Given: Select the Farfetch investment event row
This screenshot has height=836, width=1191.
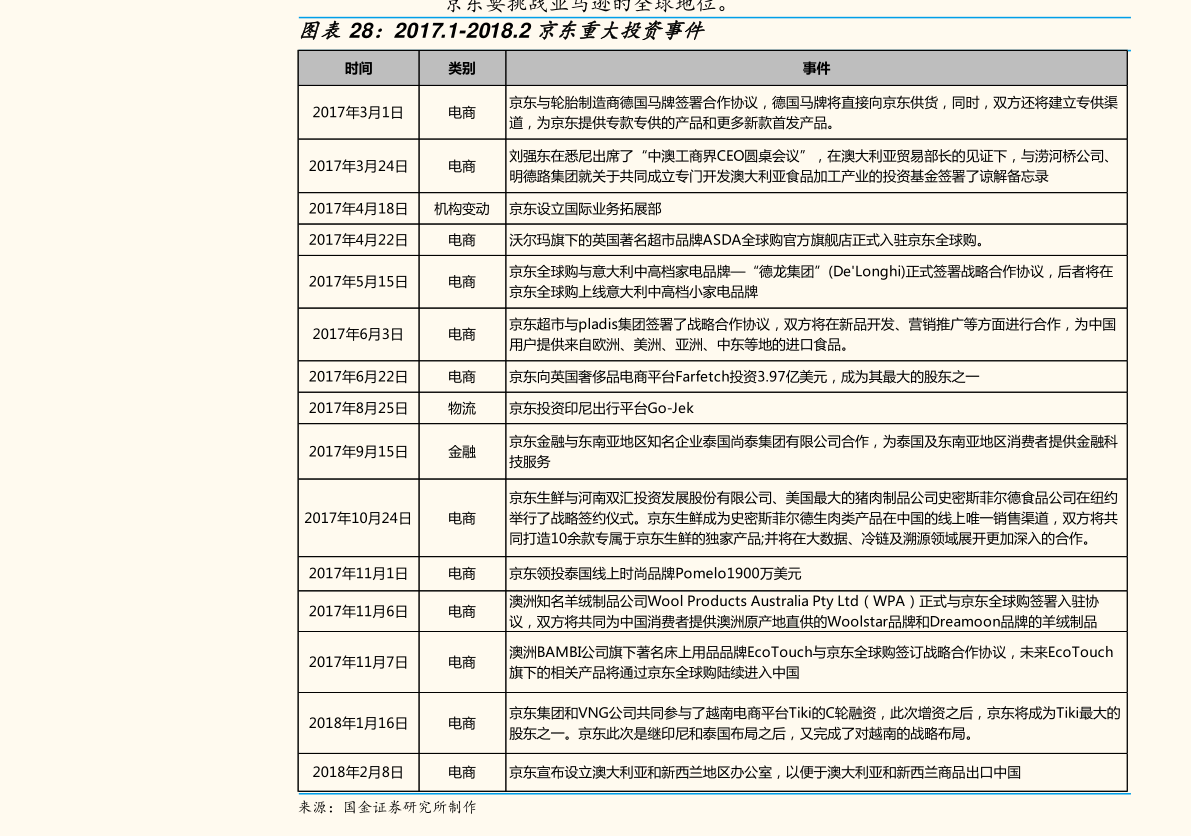Looking at the screenshot, I should coord(712,377).
